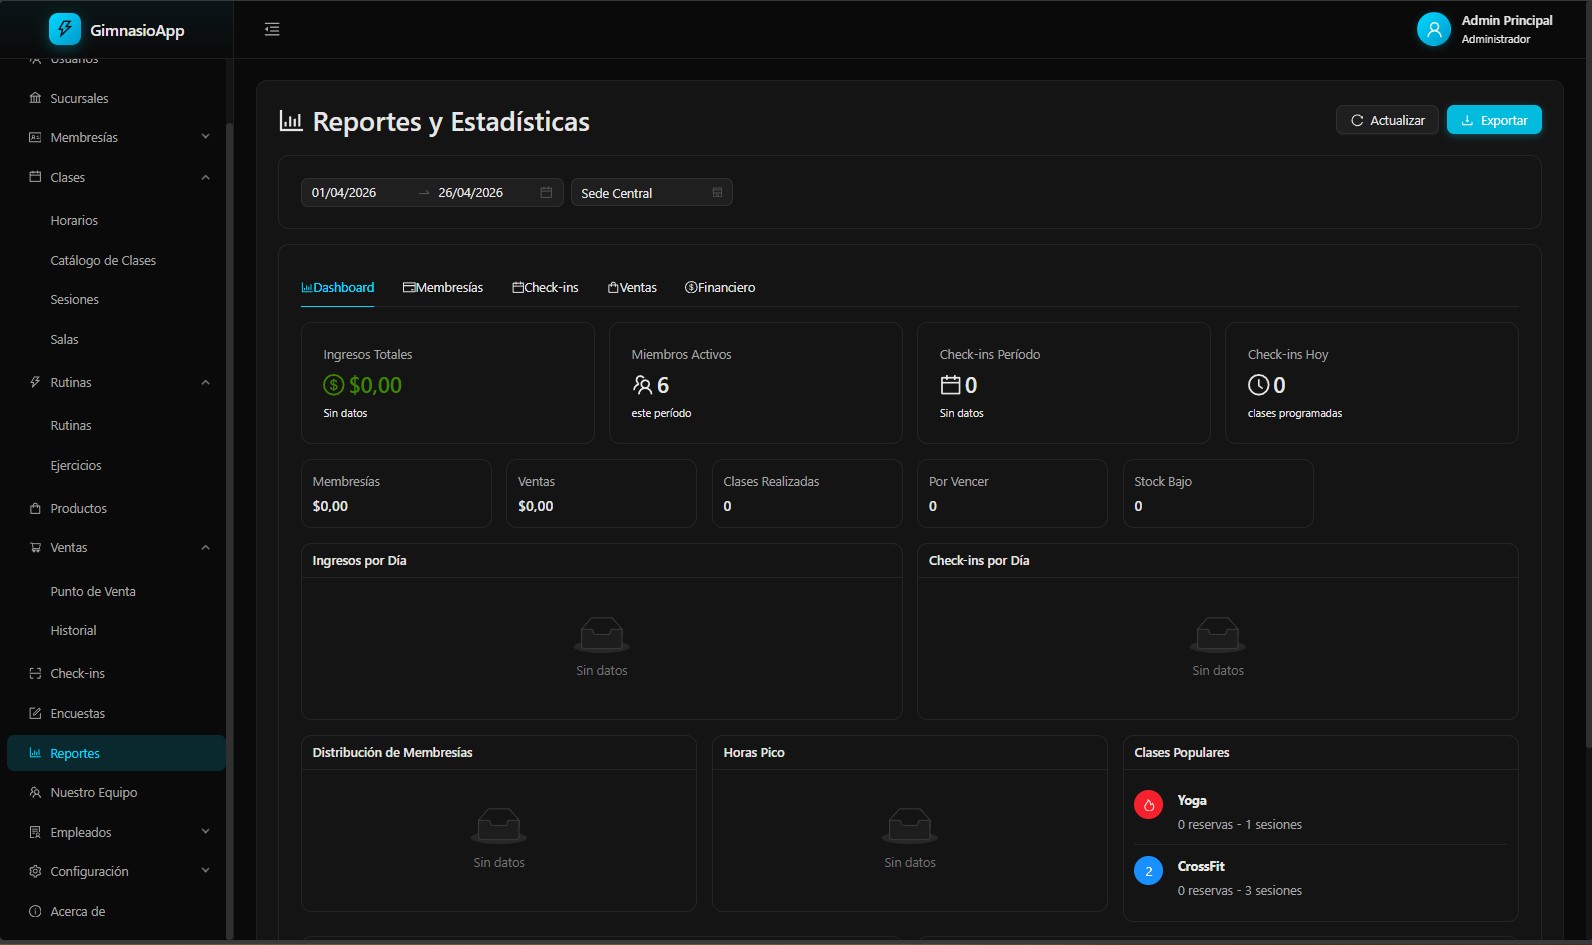Click the Exportar button
Screen dimensions: 1592x945
coord(1494,120)
